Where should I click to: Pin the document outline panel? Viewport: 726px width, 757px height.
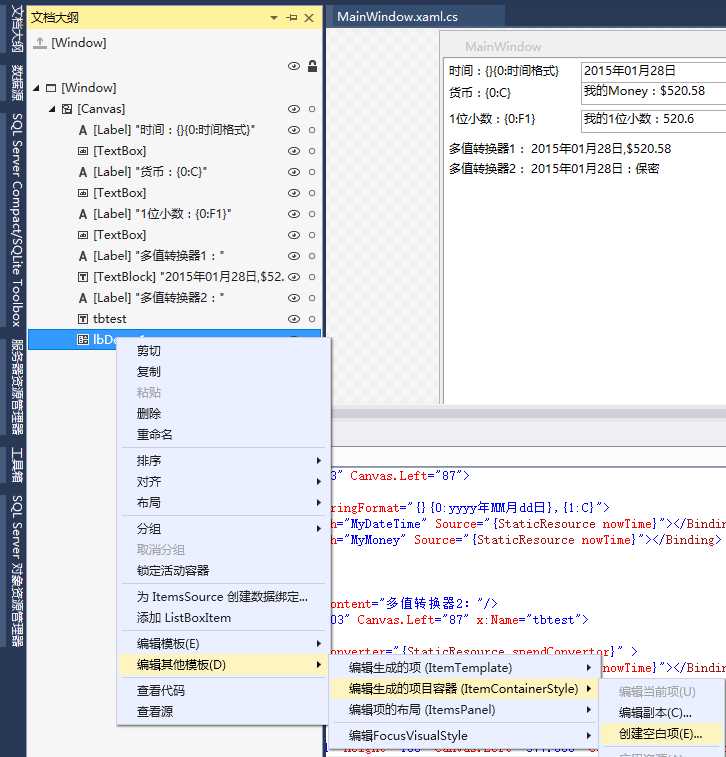(x=292, y=18)
